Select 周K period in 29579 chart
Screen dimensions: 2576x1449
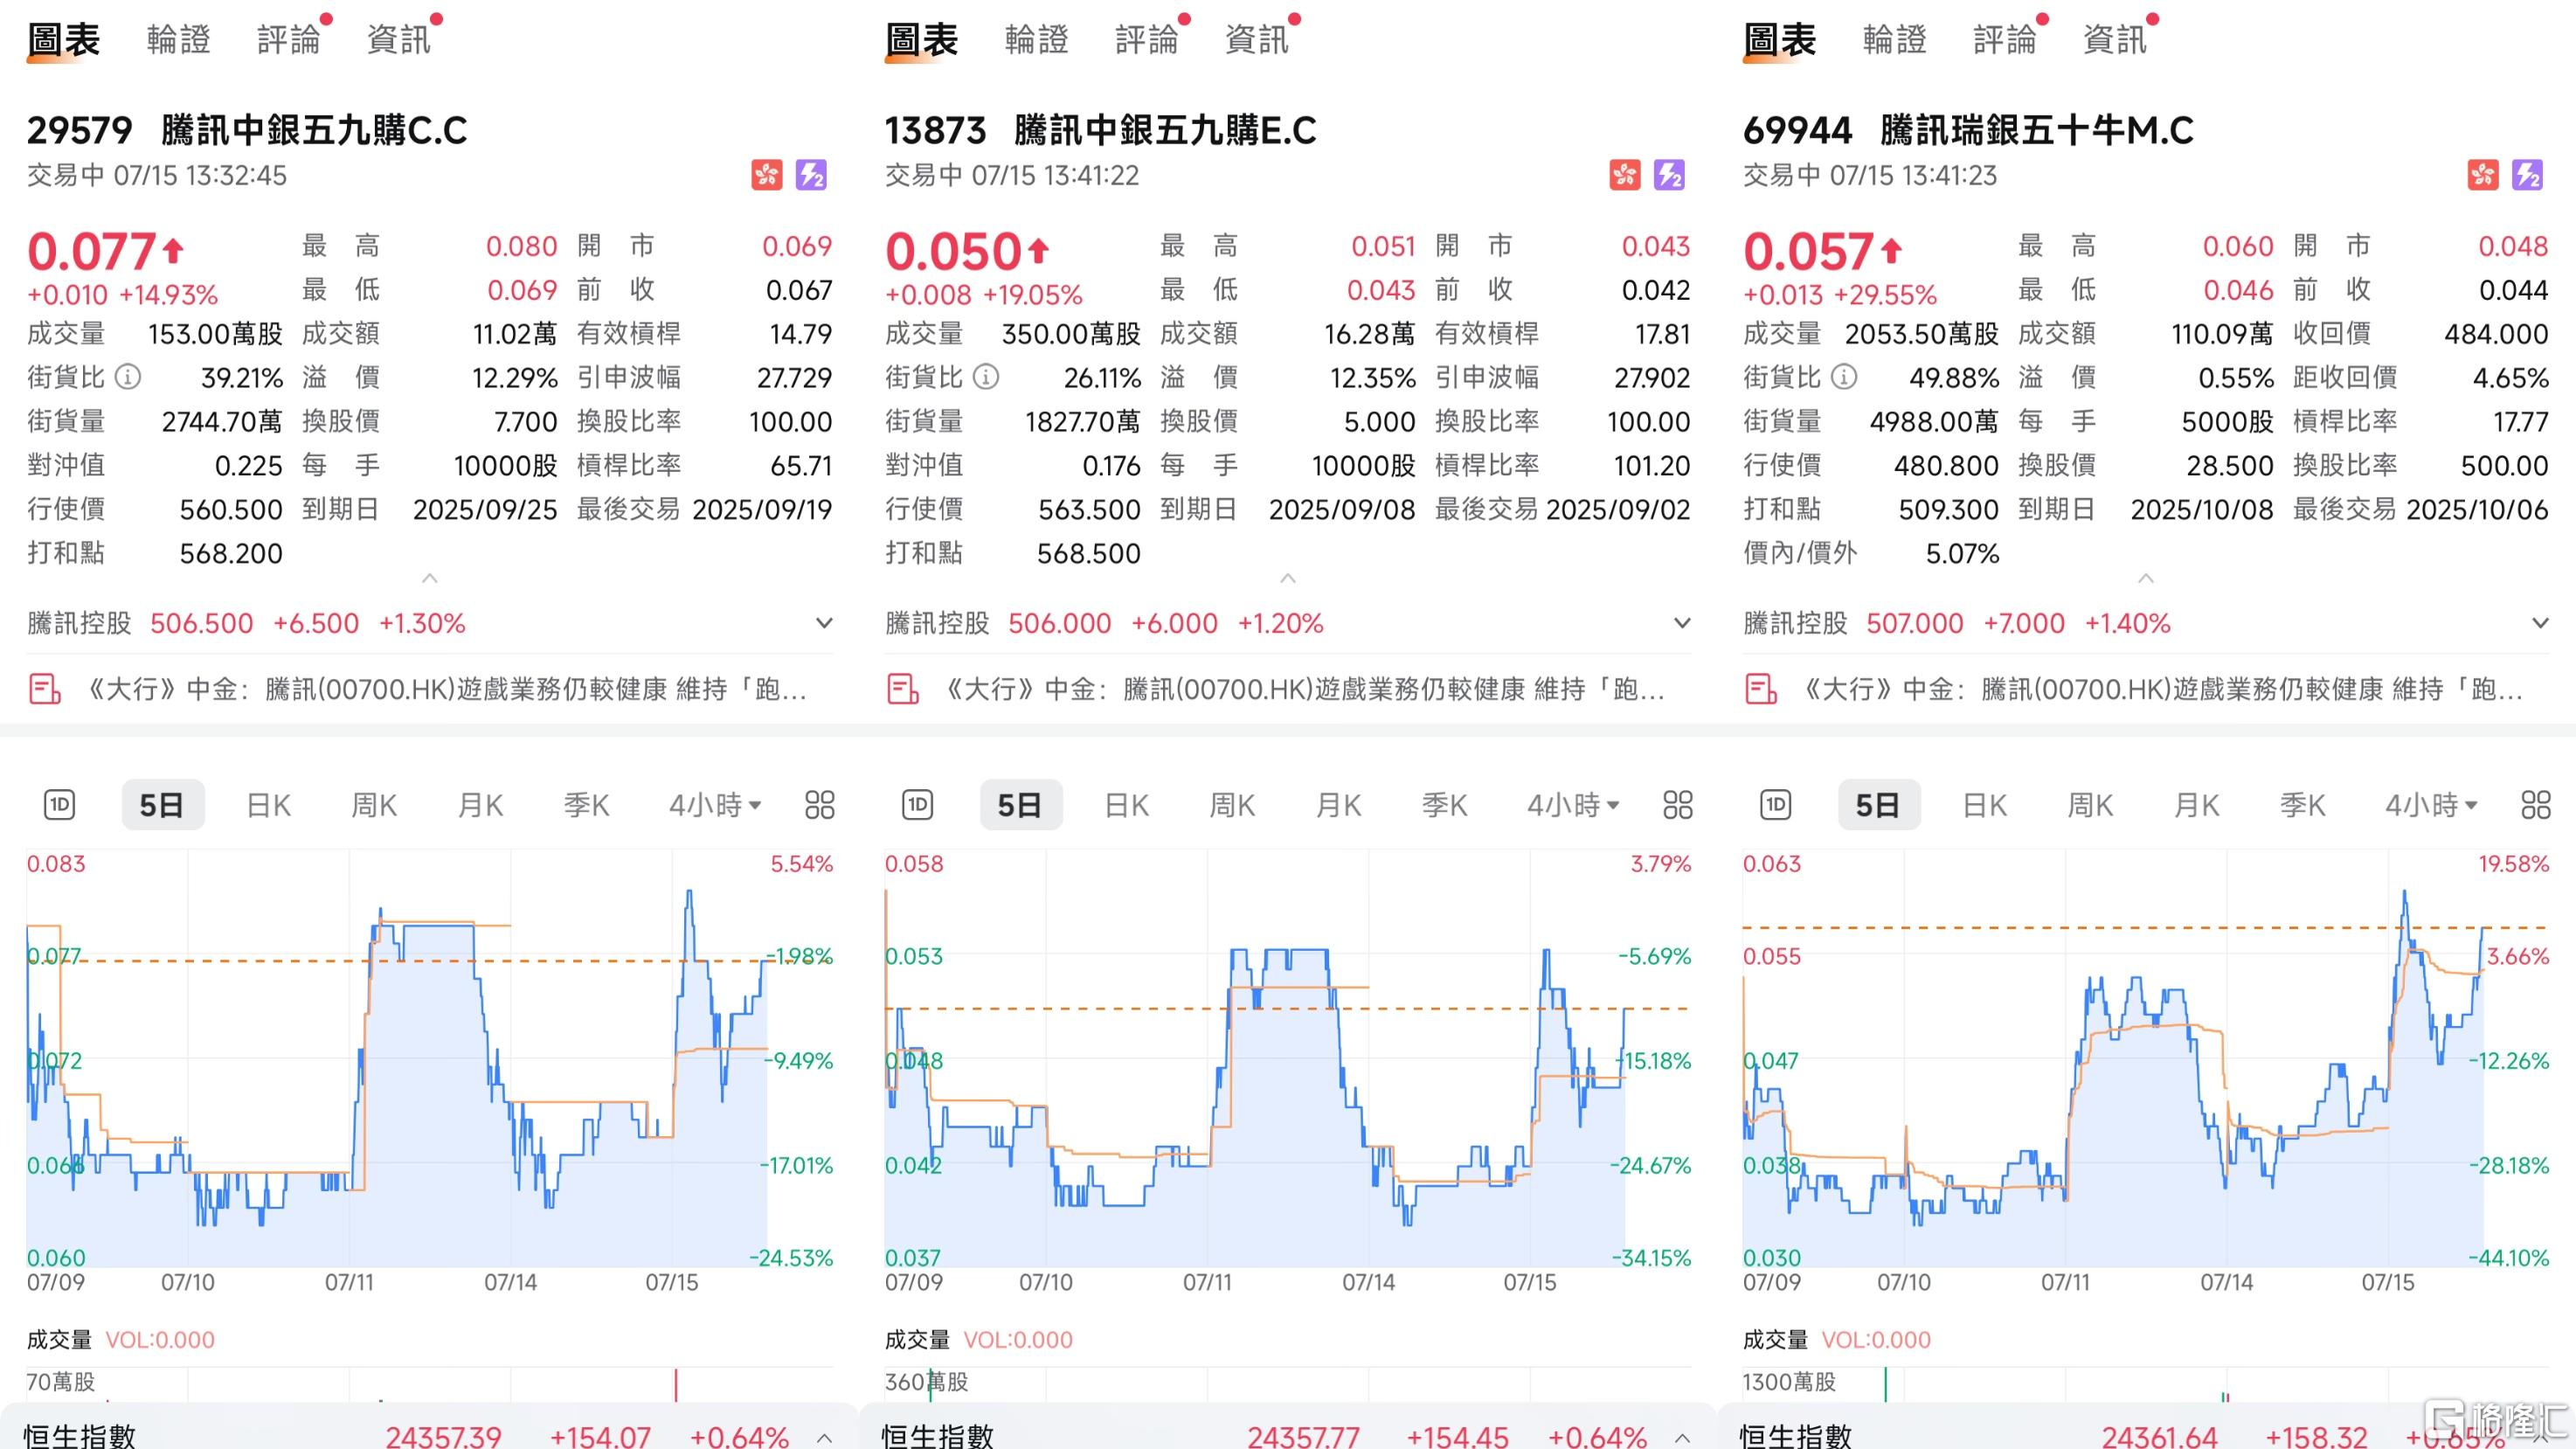(374, 805)
